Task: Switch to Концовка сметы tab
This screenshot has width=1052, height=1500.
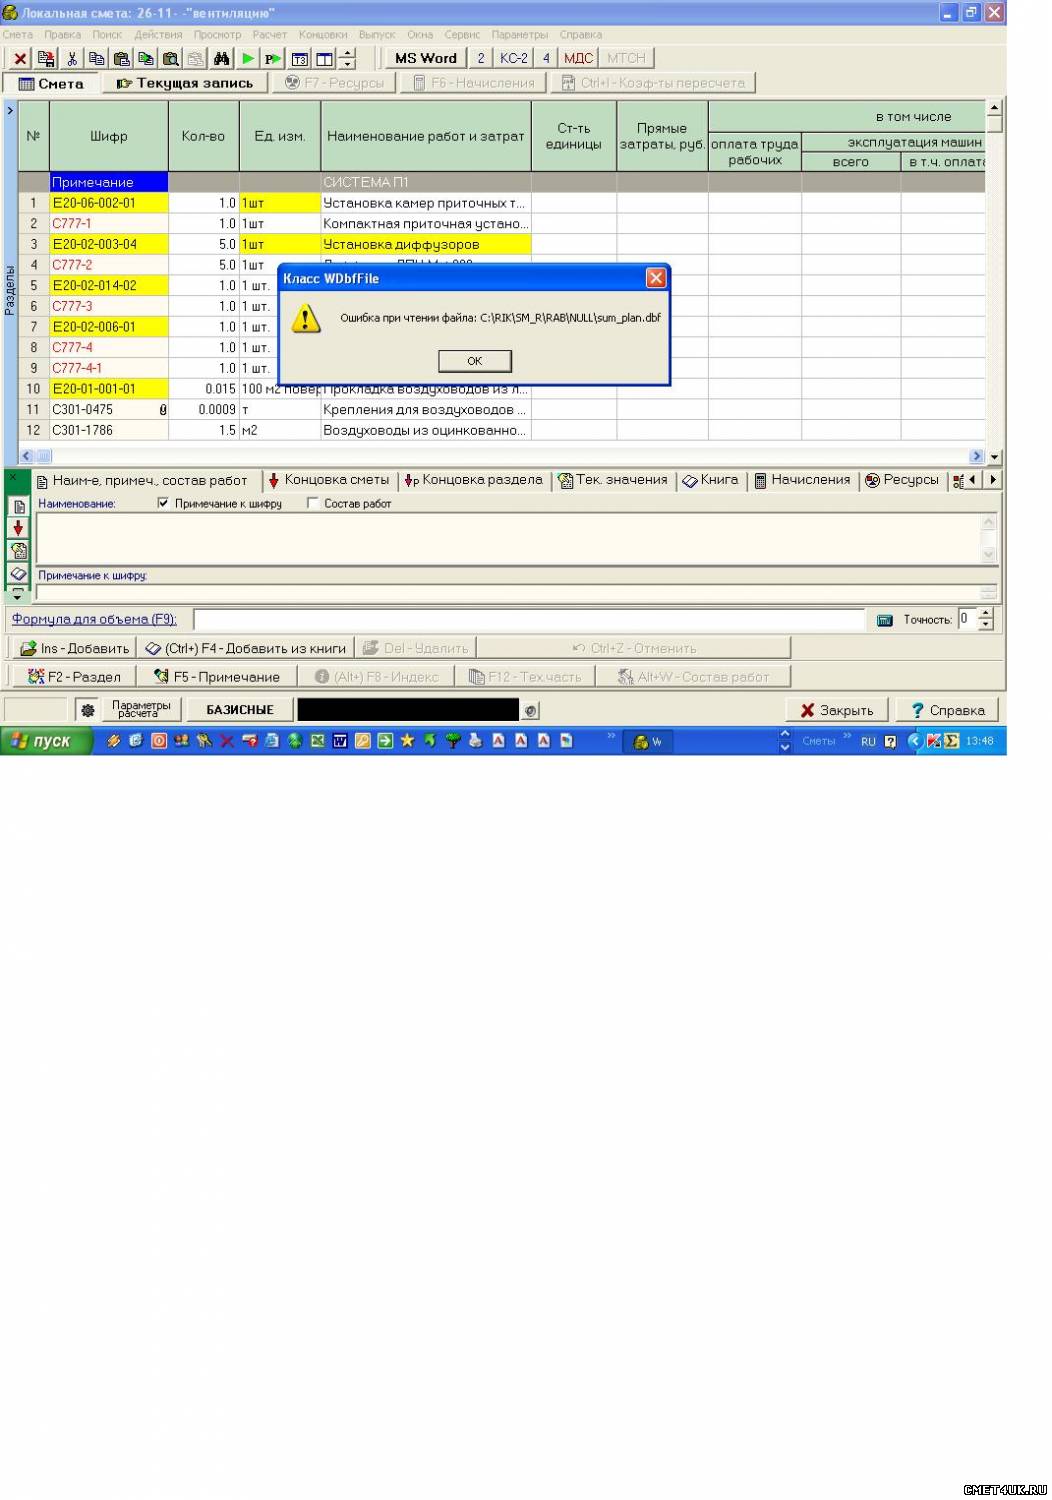Action: [x=329, y=480]
